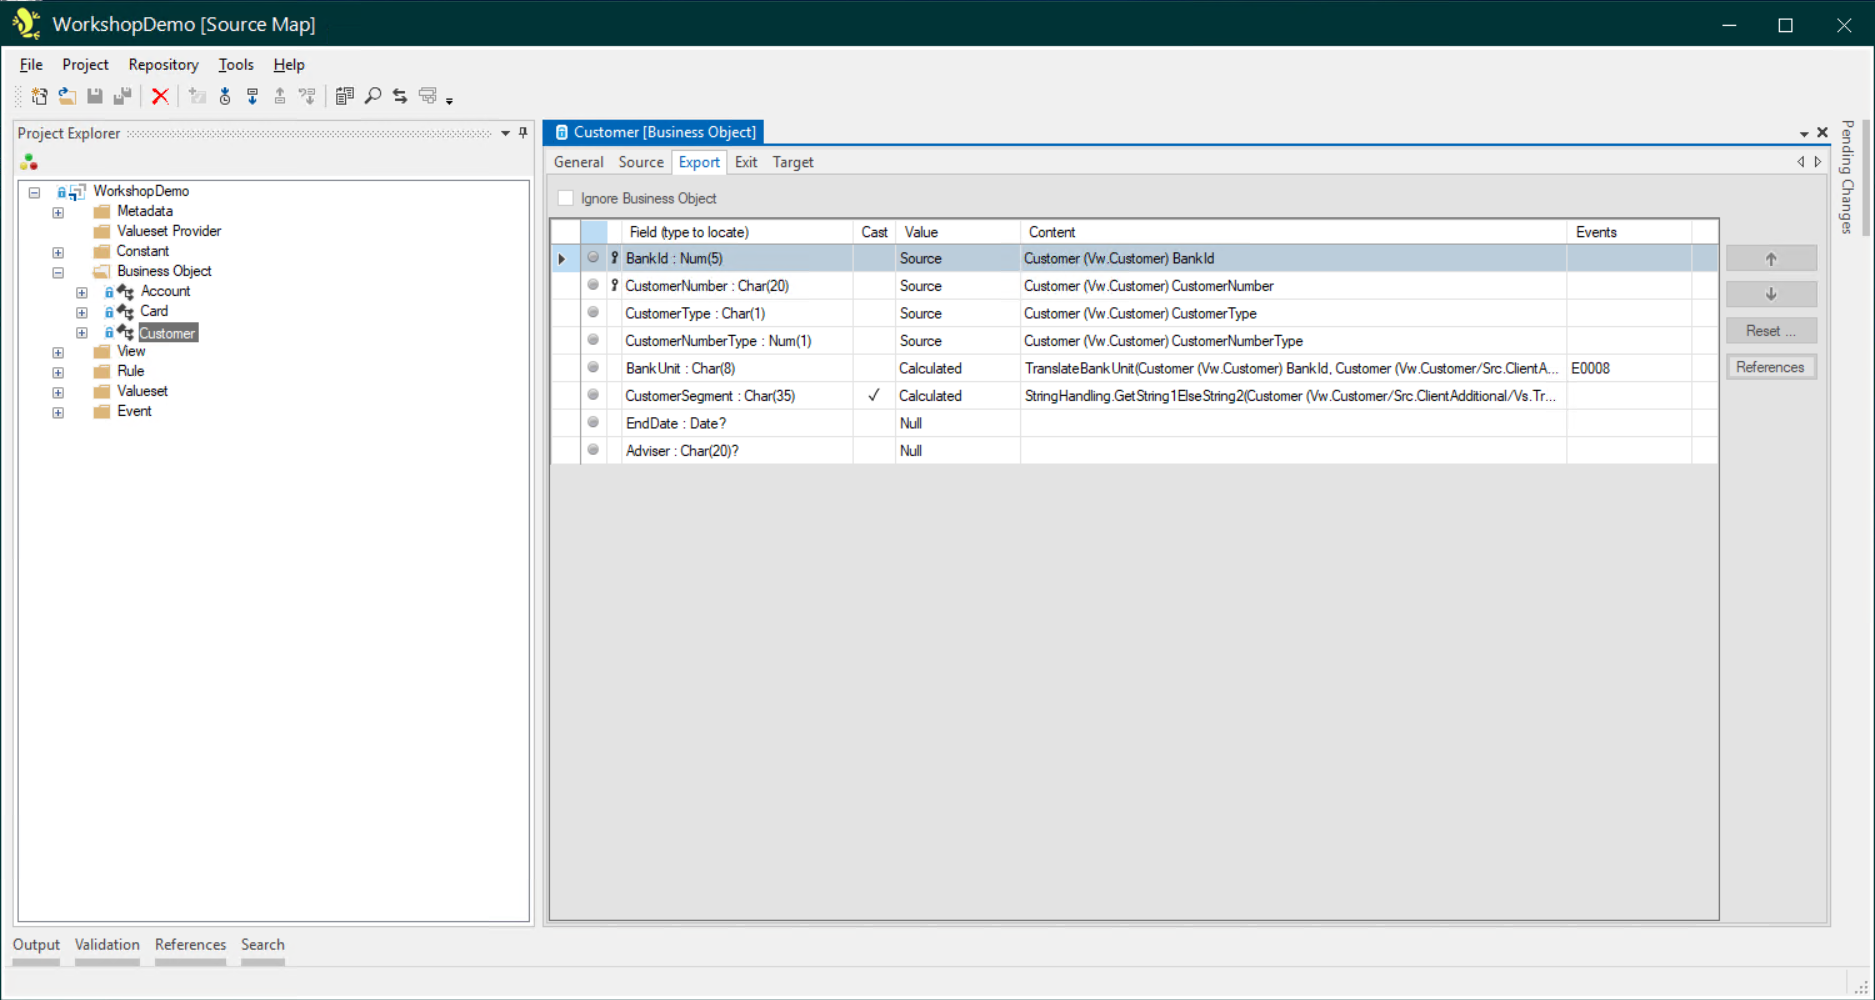
Task: Click the blue check-out download arrow icon
Action: coord(252,95)
